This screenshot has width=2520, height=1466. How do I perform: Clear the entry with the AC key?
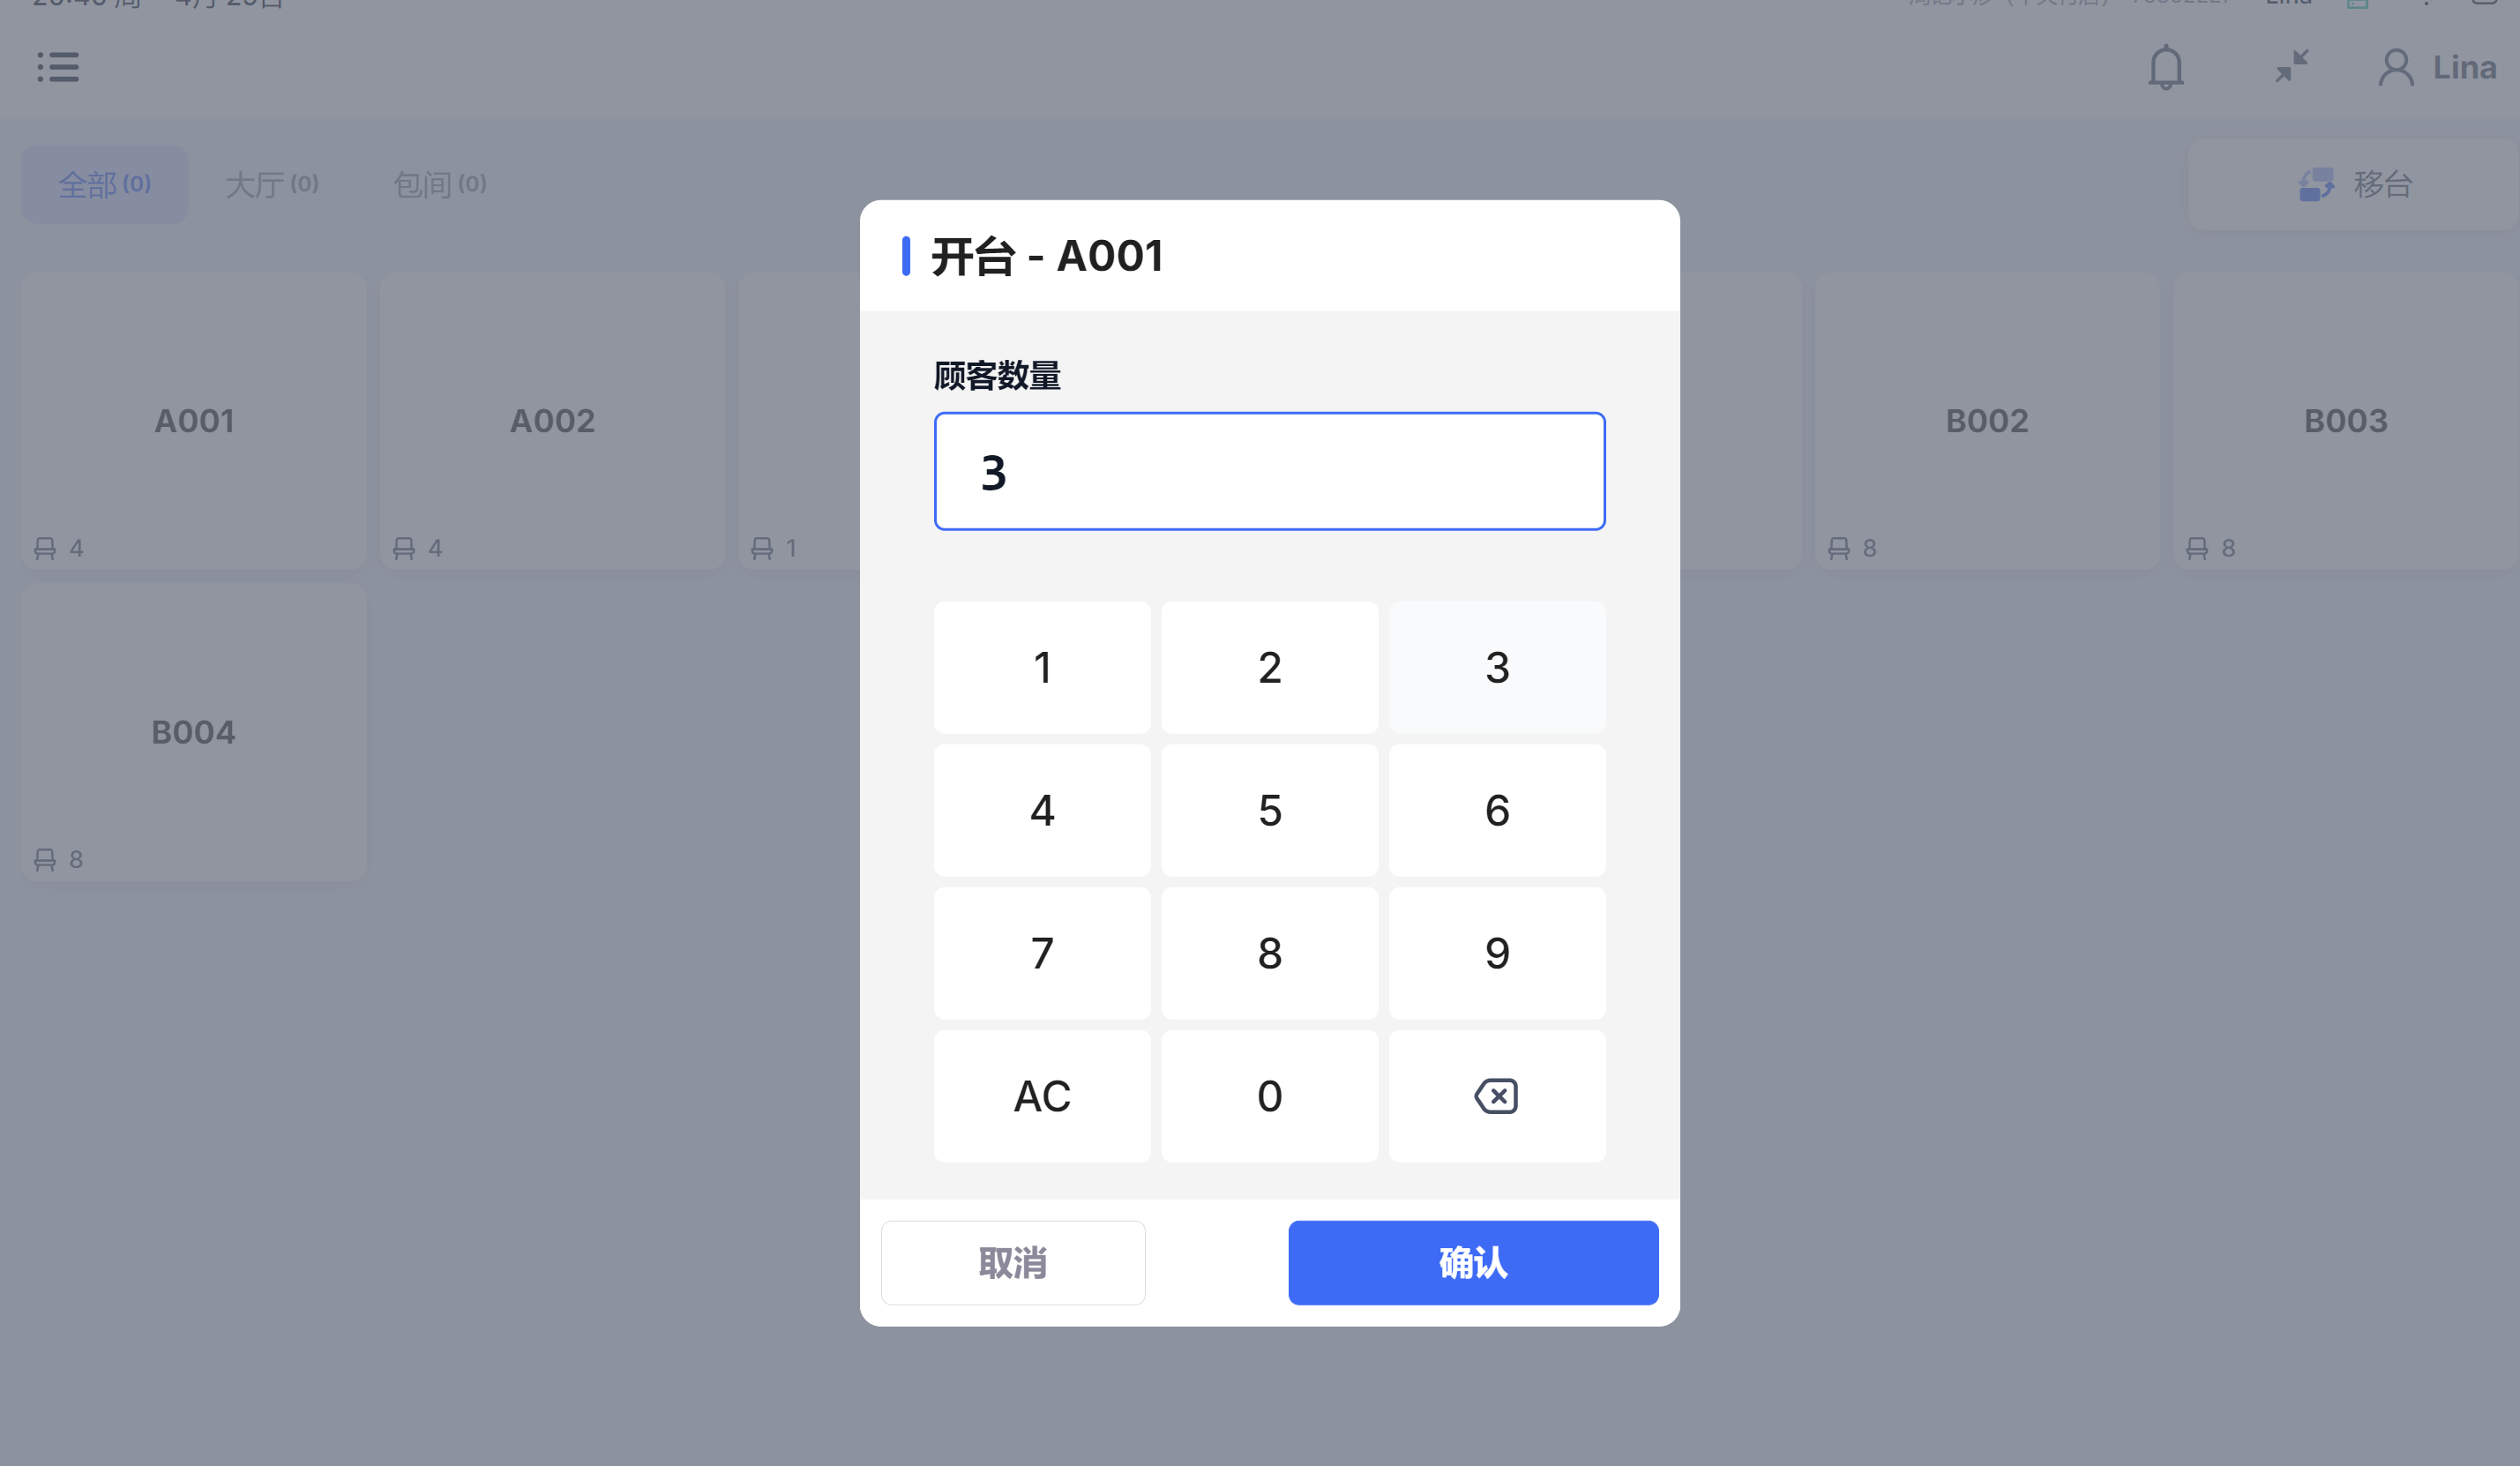[x=1042, y=1096]
